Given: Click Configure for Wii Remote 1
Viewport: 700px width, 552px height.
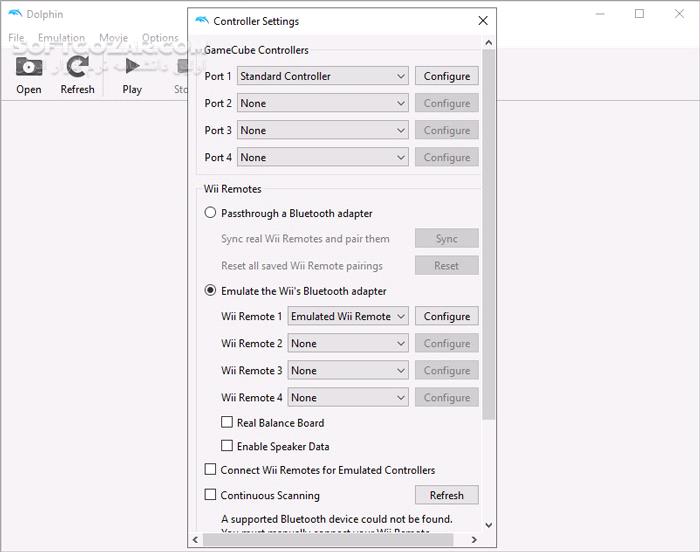Looking at the screenshot, I should [447, 316].
